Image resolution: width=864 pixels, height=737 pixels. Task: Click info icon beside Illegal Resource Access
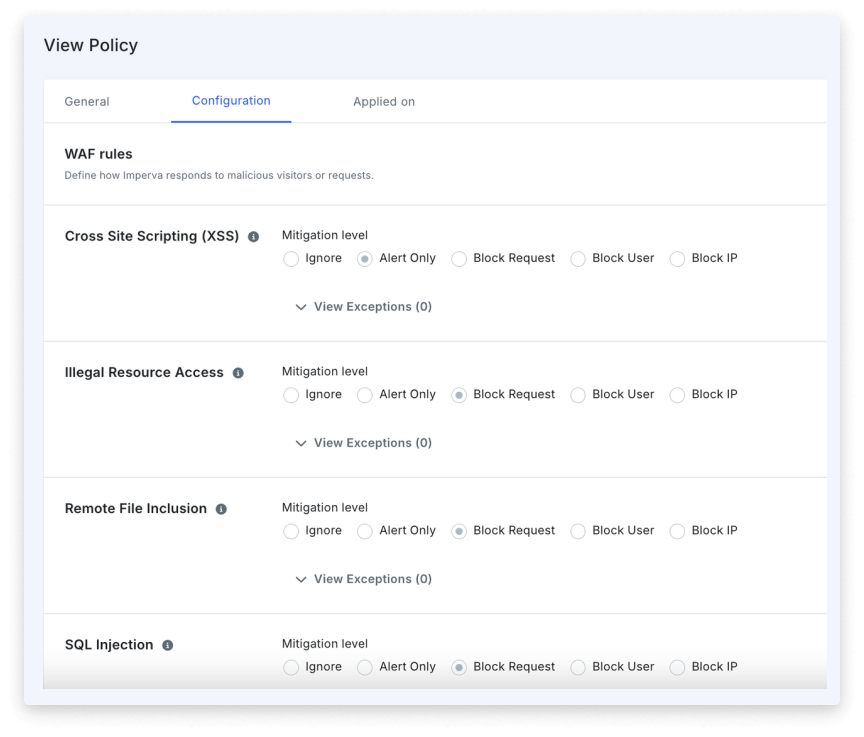coord(238,373)
